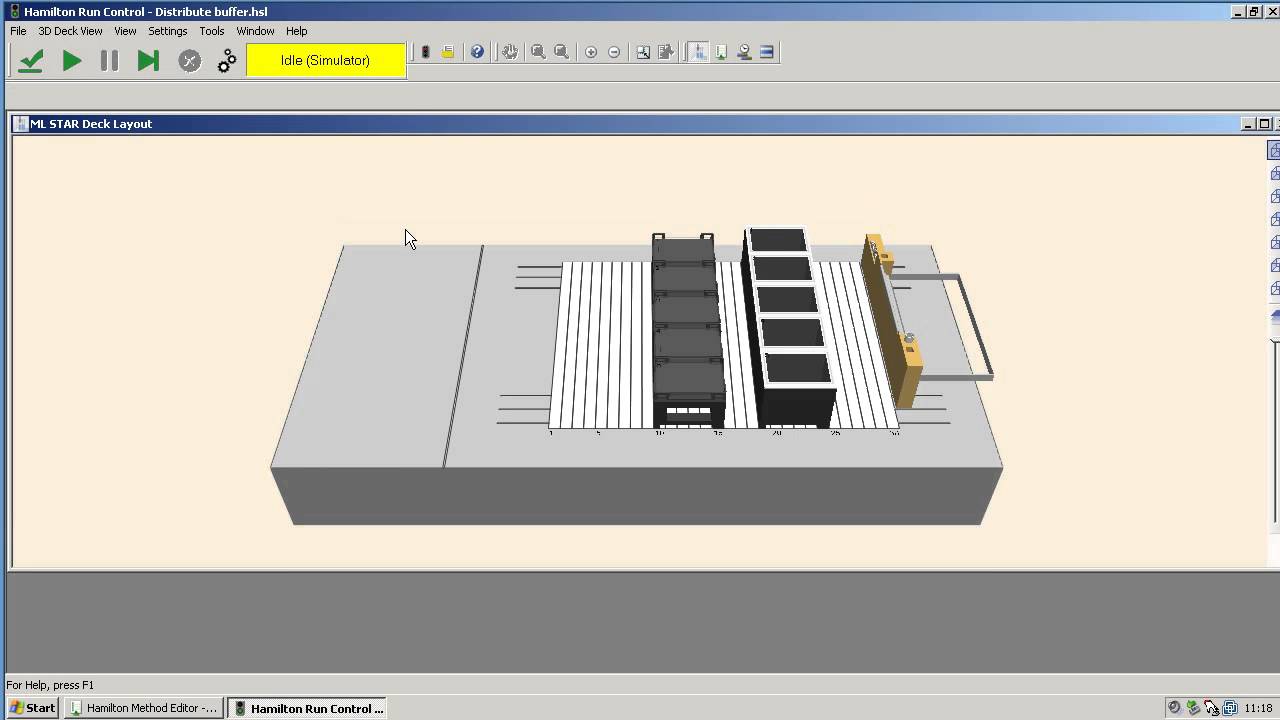
Task: Abort the run with the gray X circle
Action: [x=189, y=61]
